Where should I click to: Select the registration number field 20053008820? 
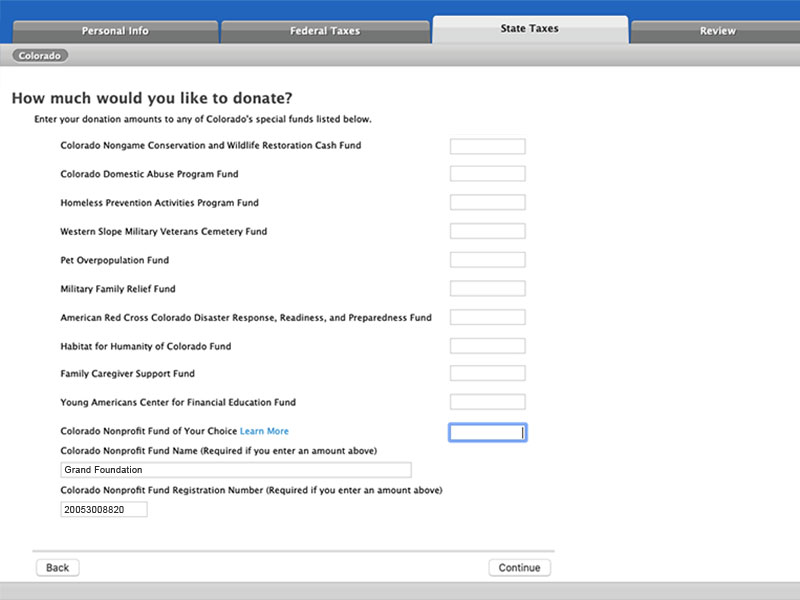(x=103, y=510)
